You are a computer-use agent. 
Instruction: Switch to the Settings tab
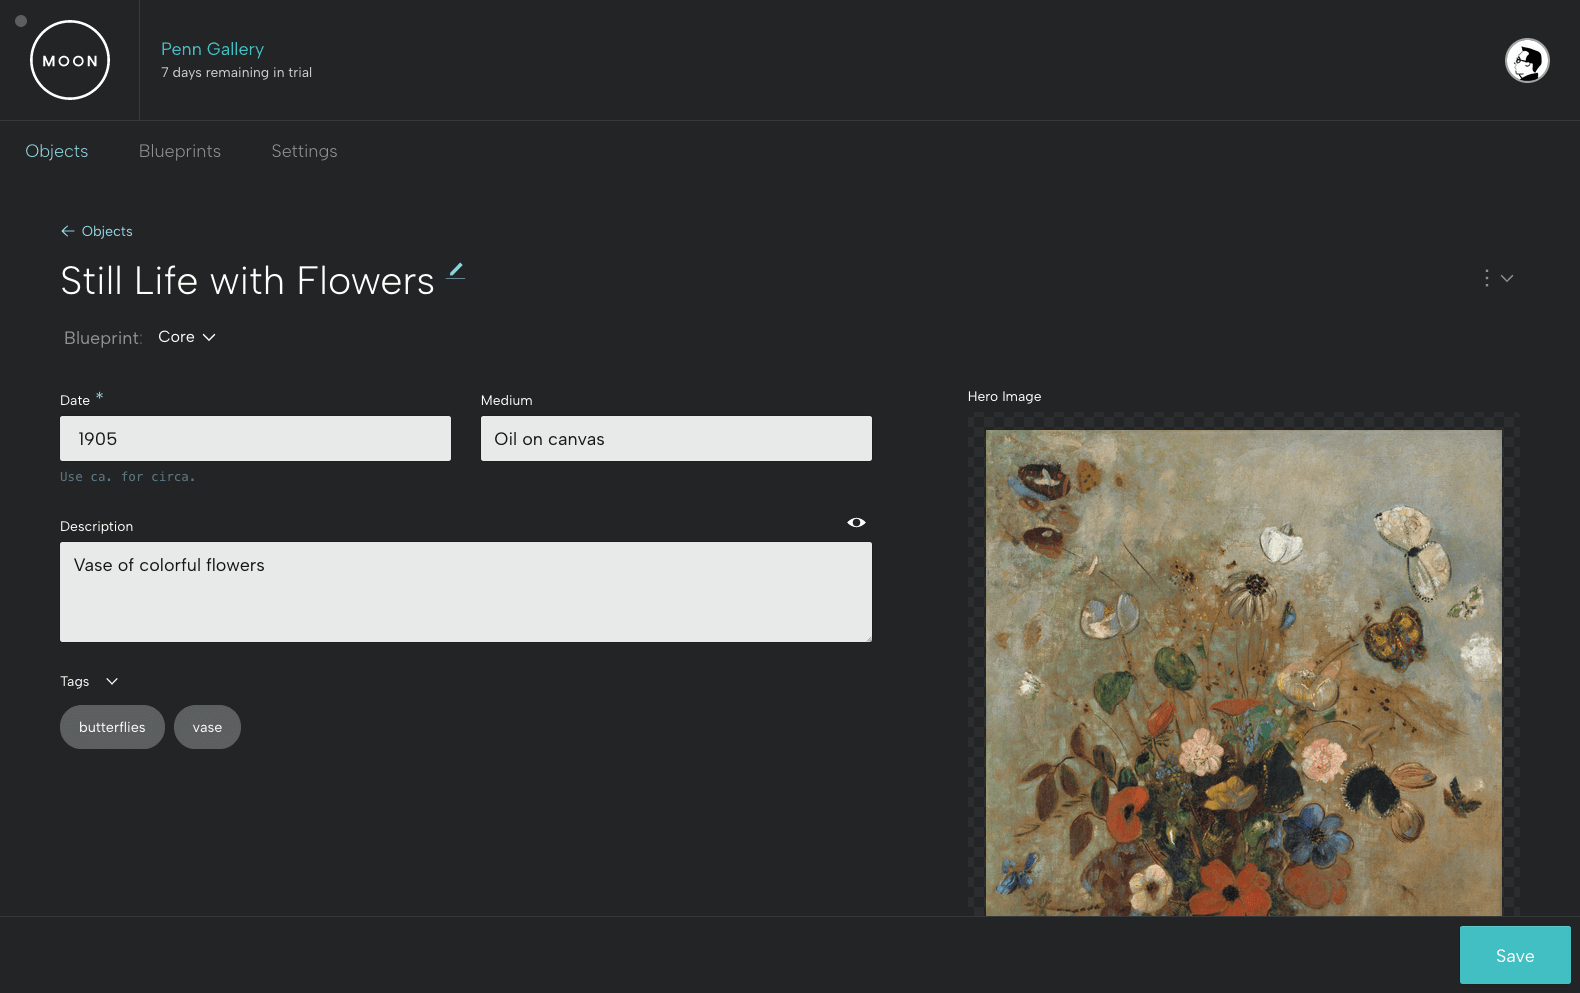click(x=304, y=151)
